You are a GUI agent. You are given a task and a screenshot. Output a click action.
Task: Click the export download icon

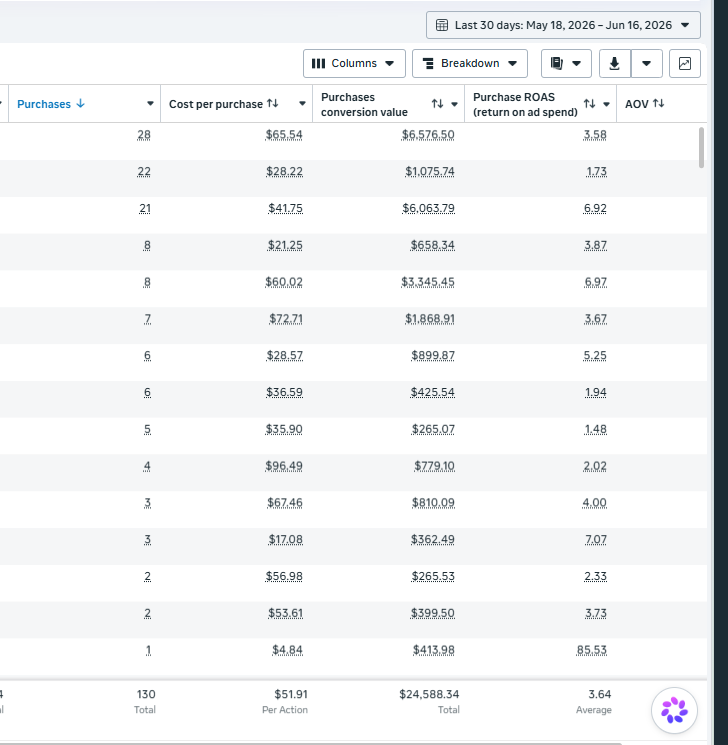[x=614, y=63]
